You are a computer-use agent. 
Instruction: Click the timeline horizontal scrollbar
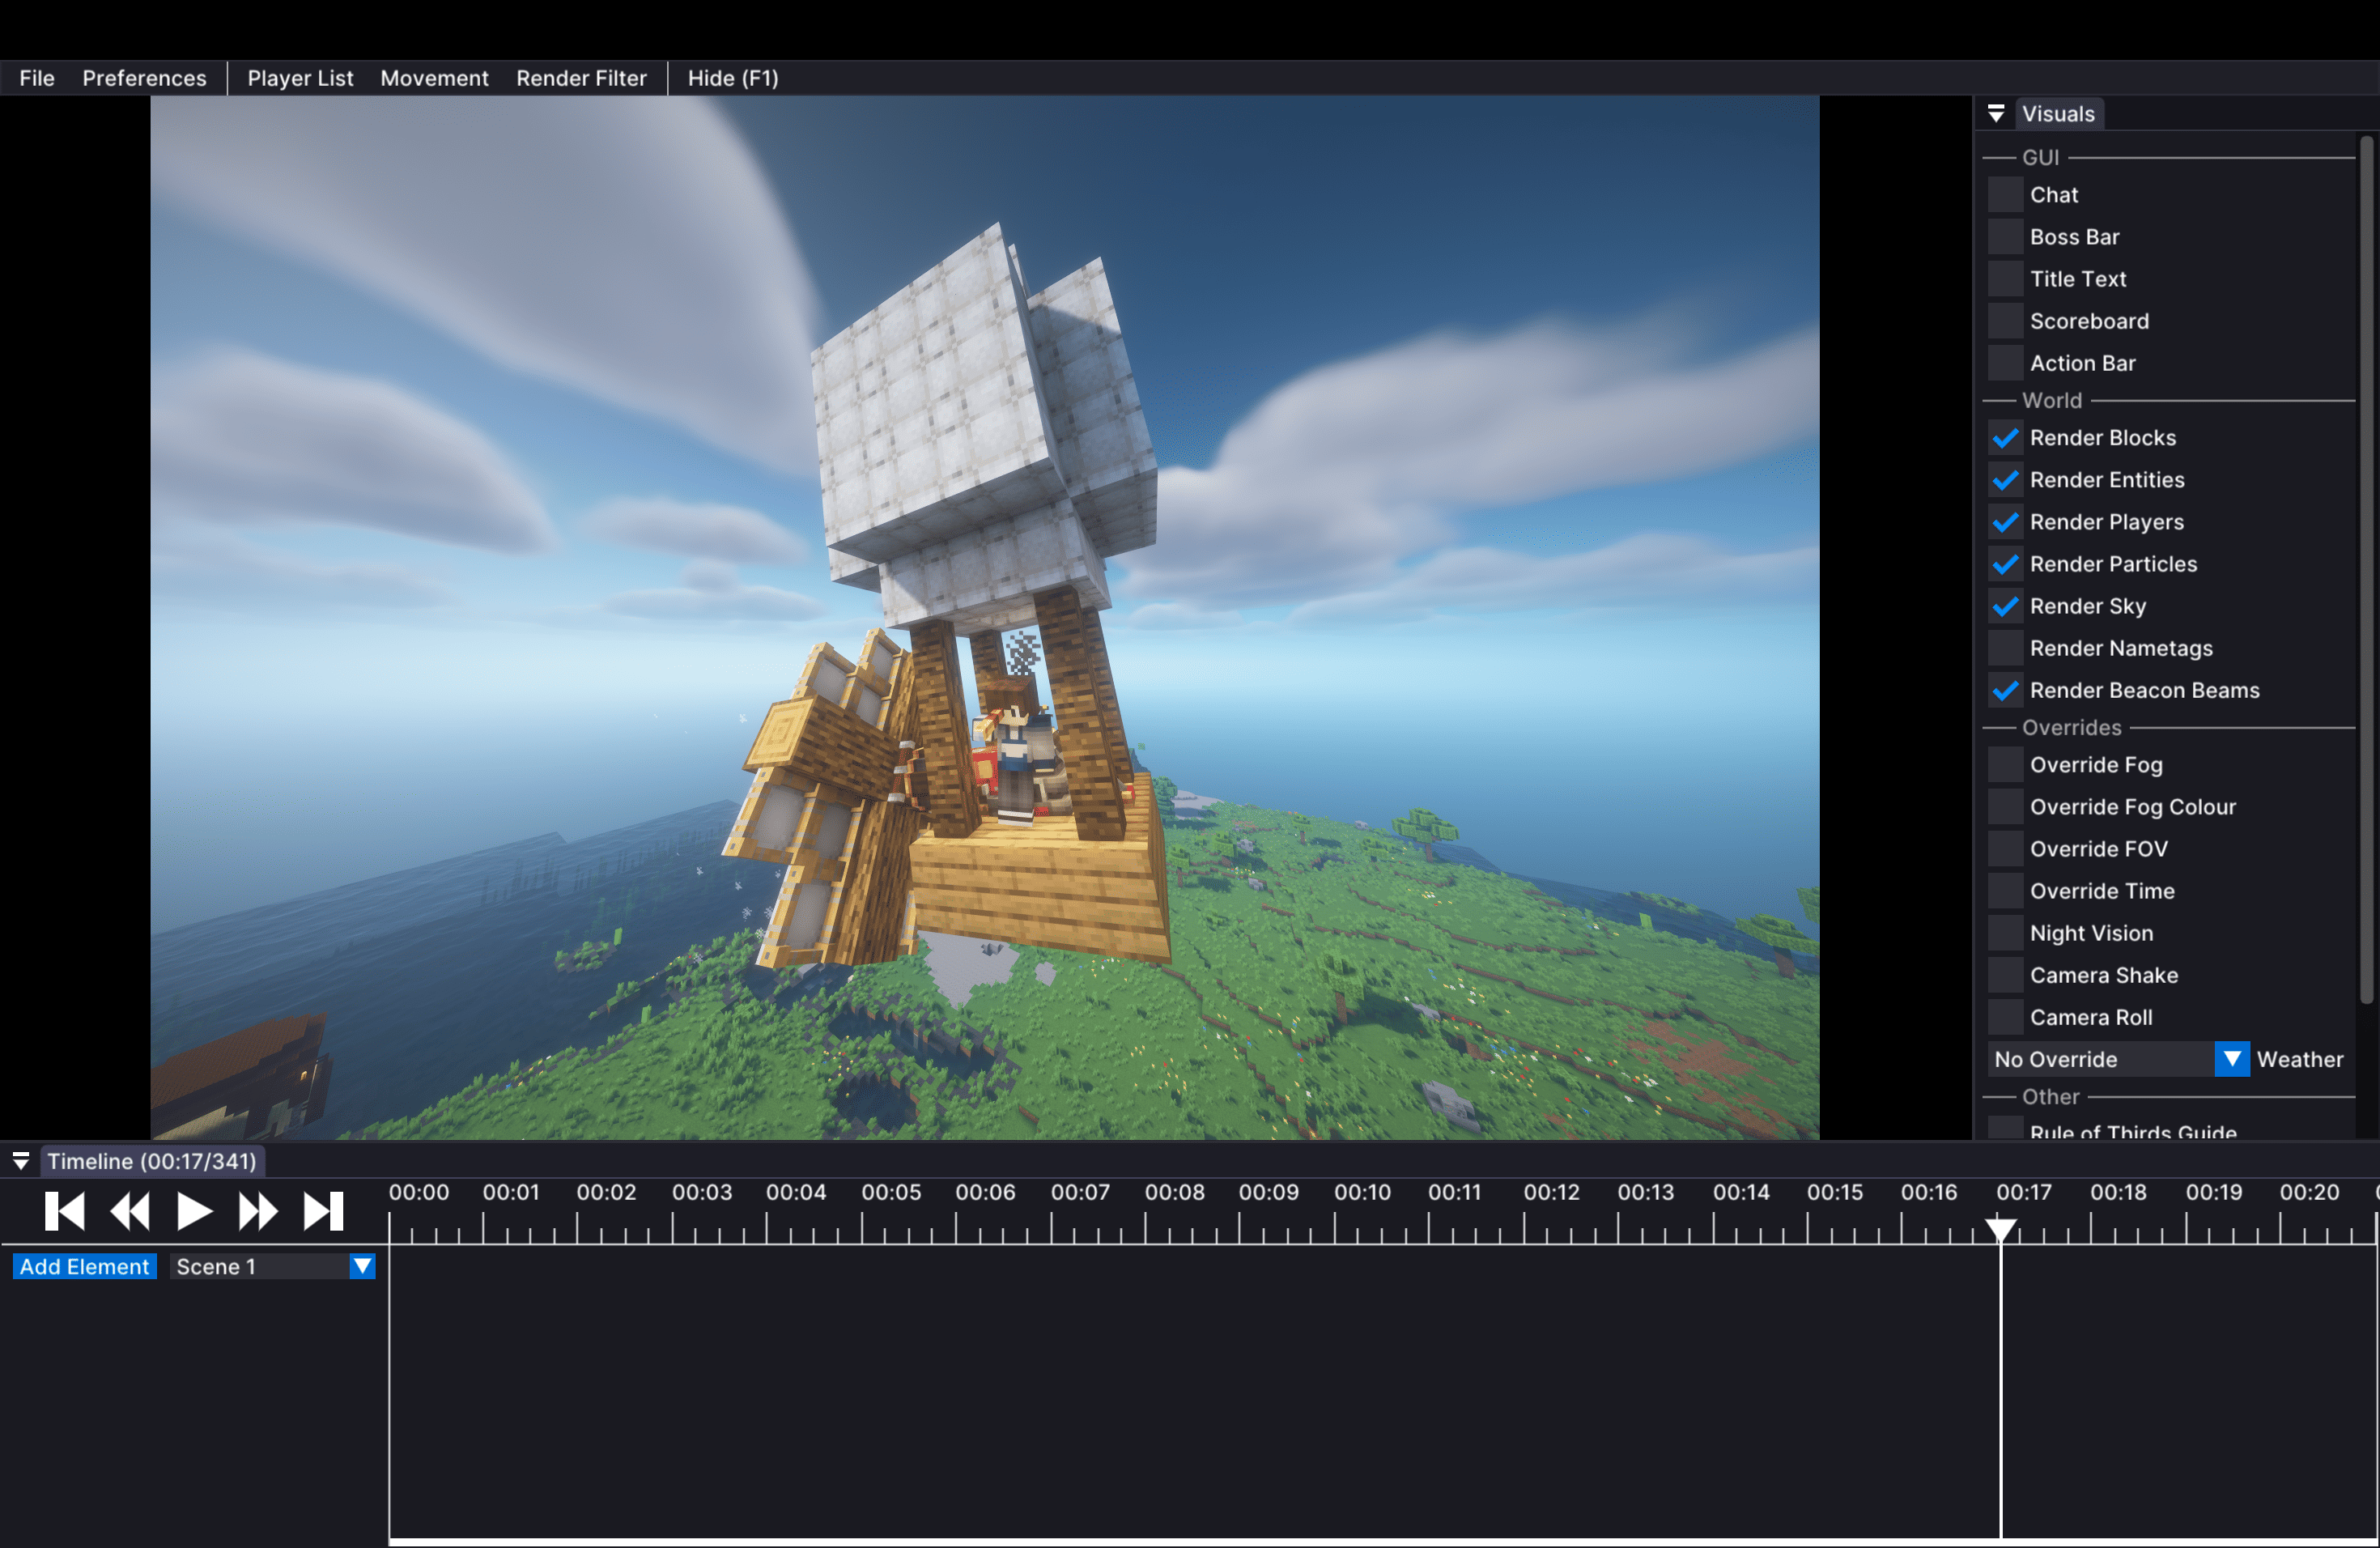(1383, 1542)
